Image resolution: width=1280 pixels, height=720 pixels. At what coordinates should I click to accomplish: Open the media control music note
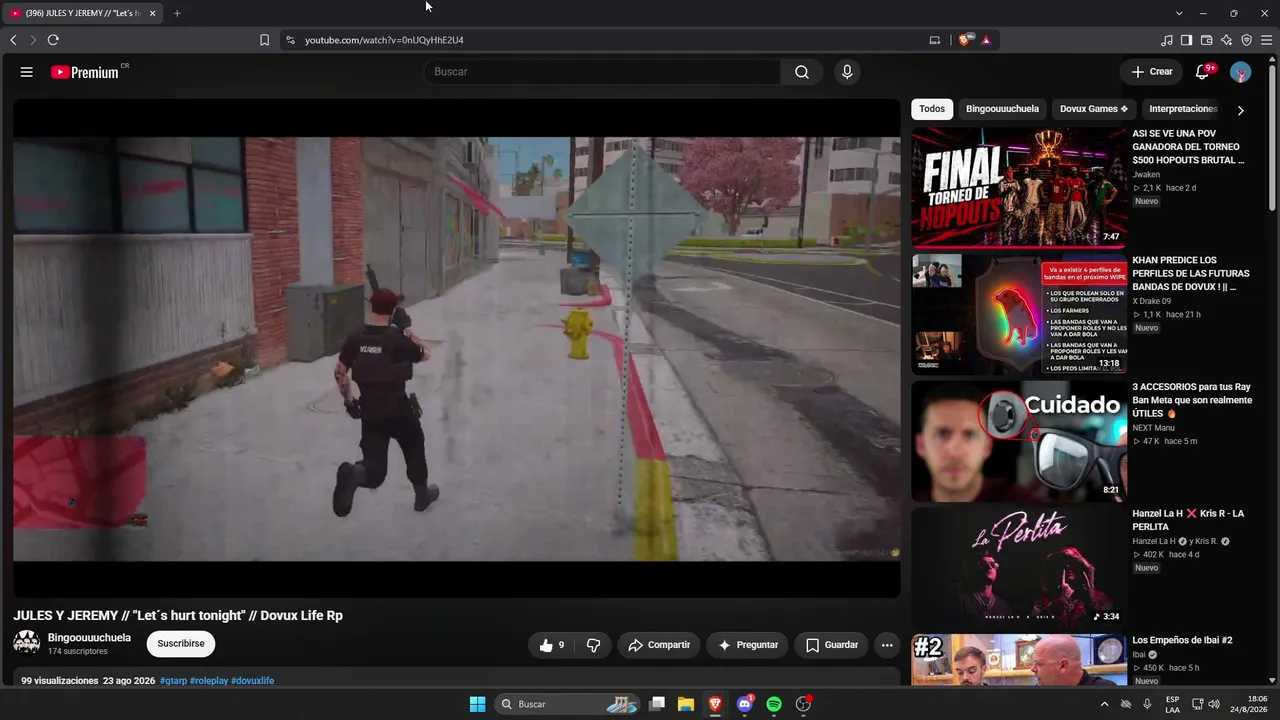1167,40
